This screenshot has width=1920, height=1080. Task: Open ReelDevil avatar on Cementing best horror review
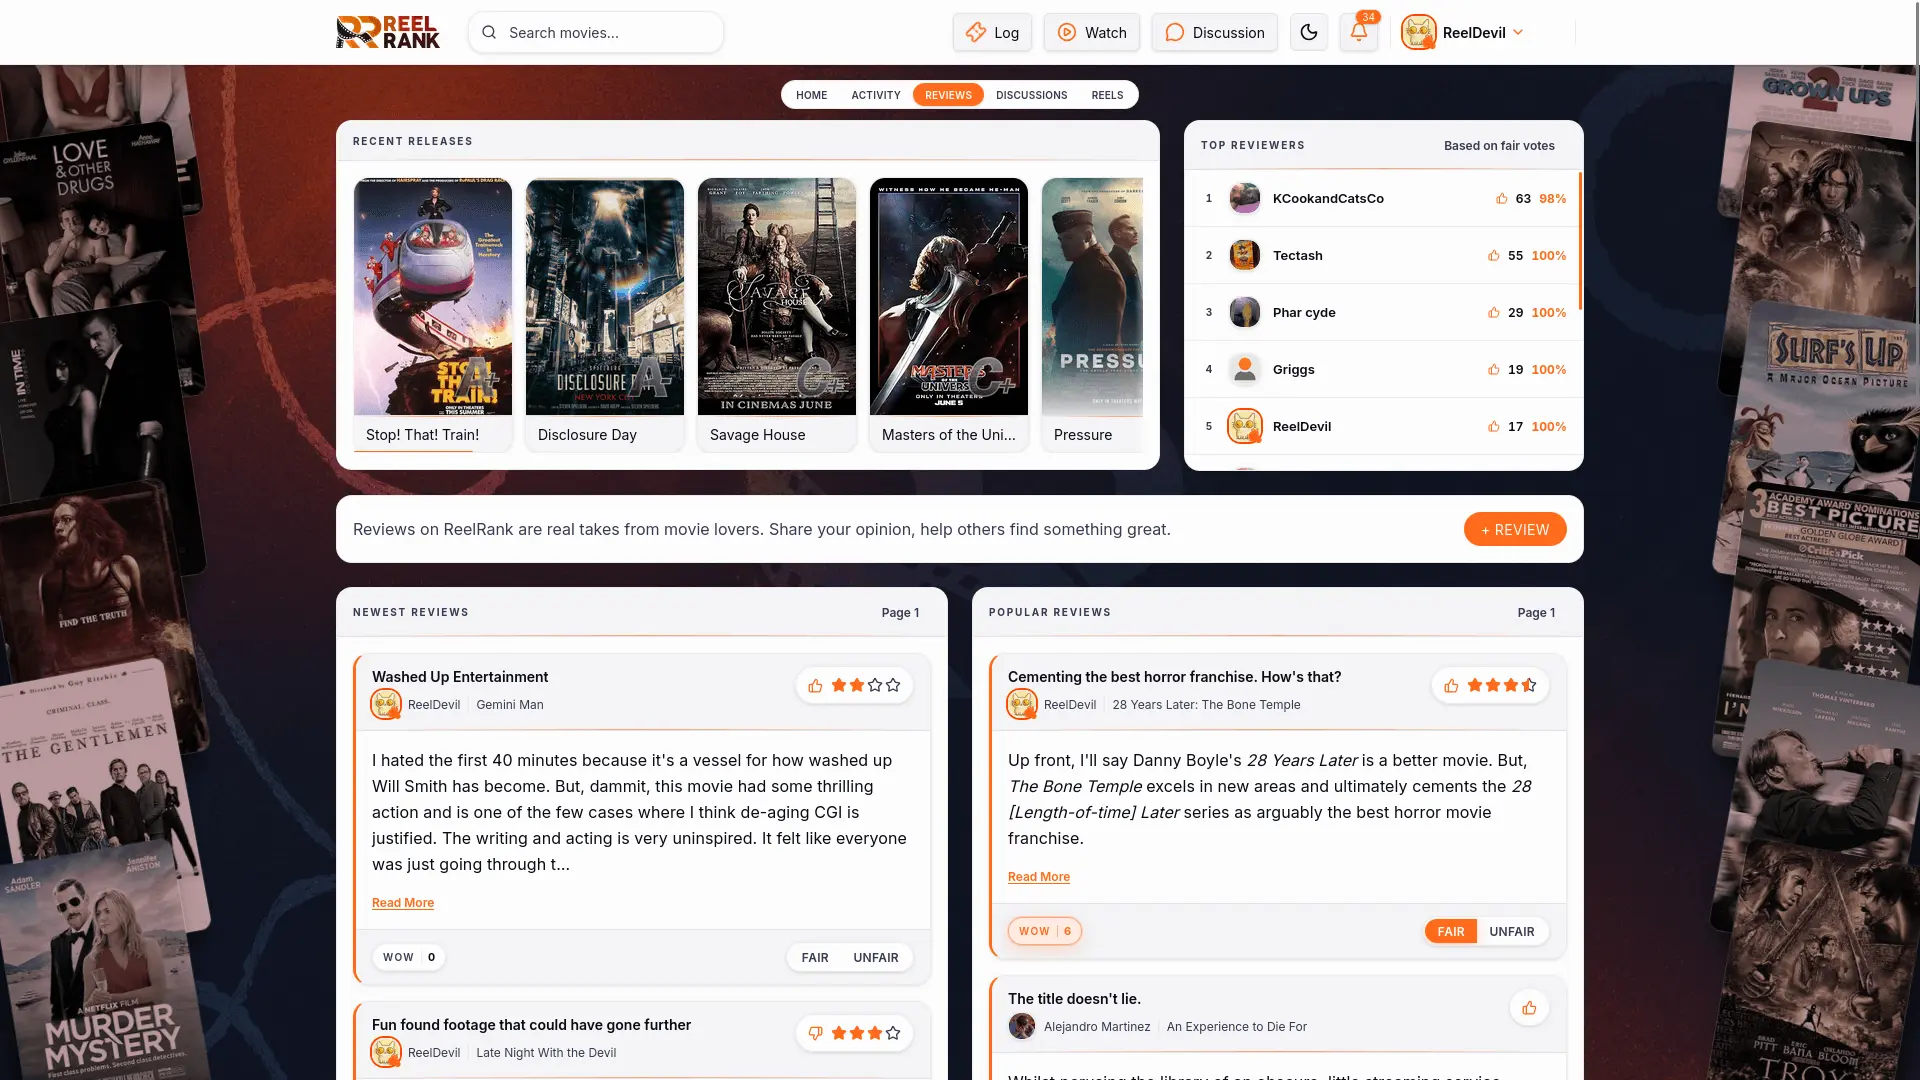[x=1022, y=704]
